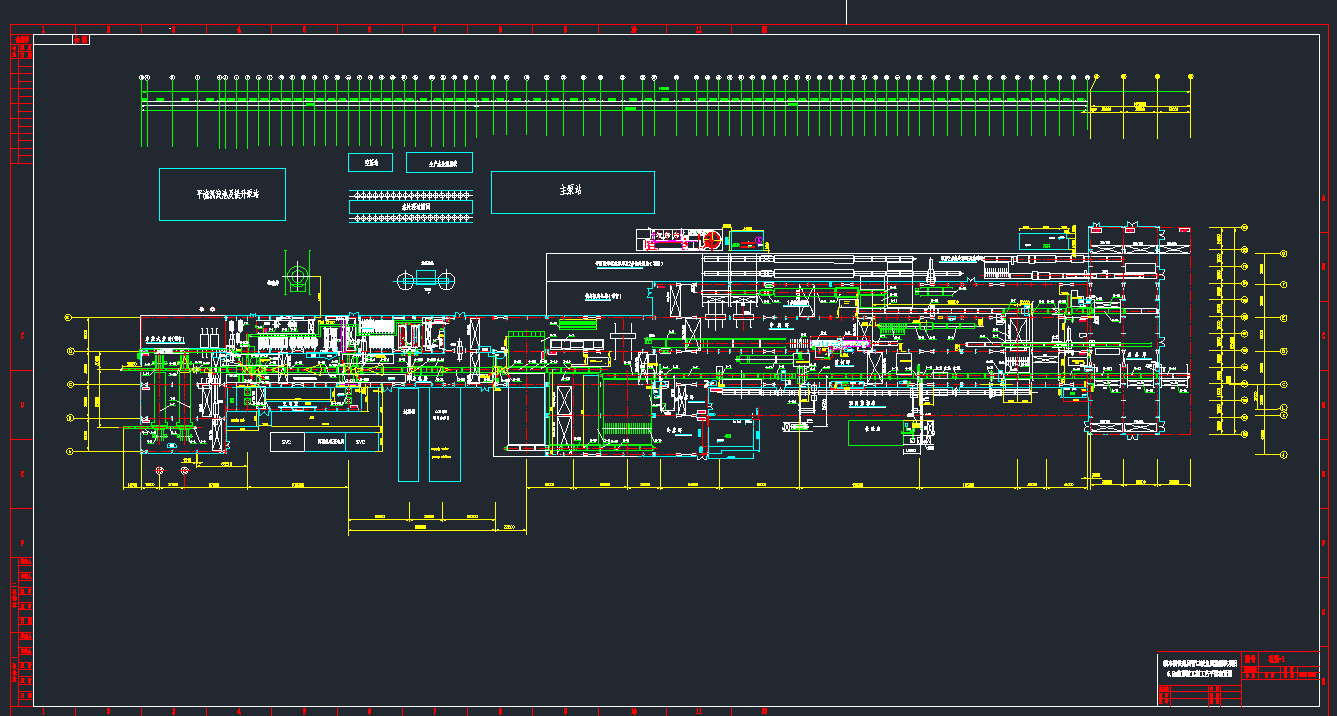Click the large cyan box left of the dotted rows
Image resolution: width=1337 pixels, height=716 pixels.
222,194
